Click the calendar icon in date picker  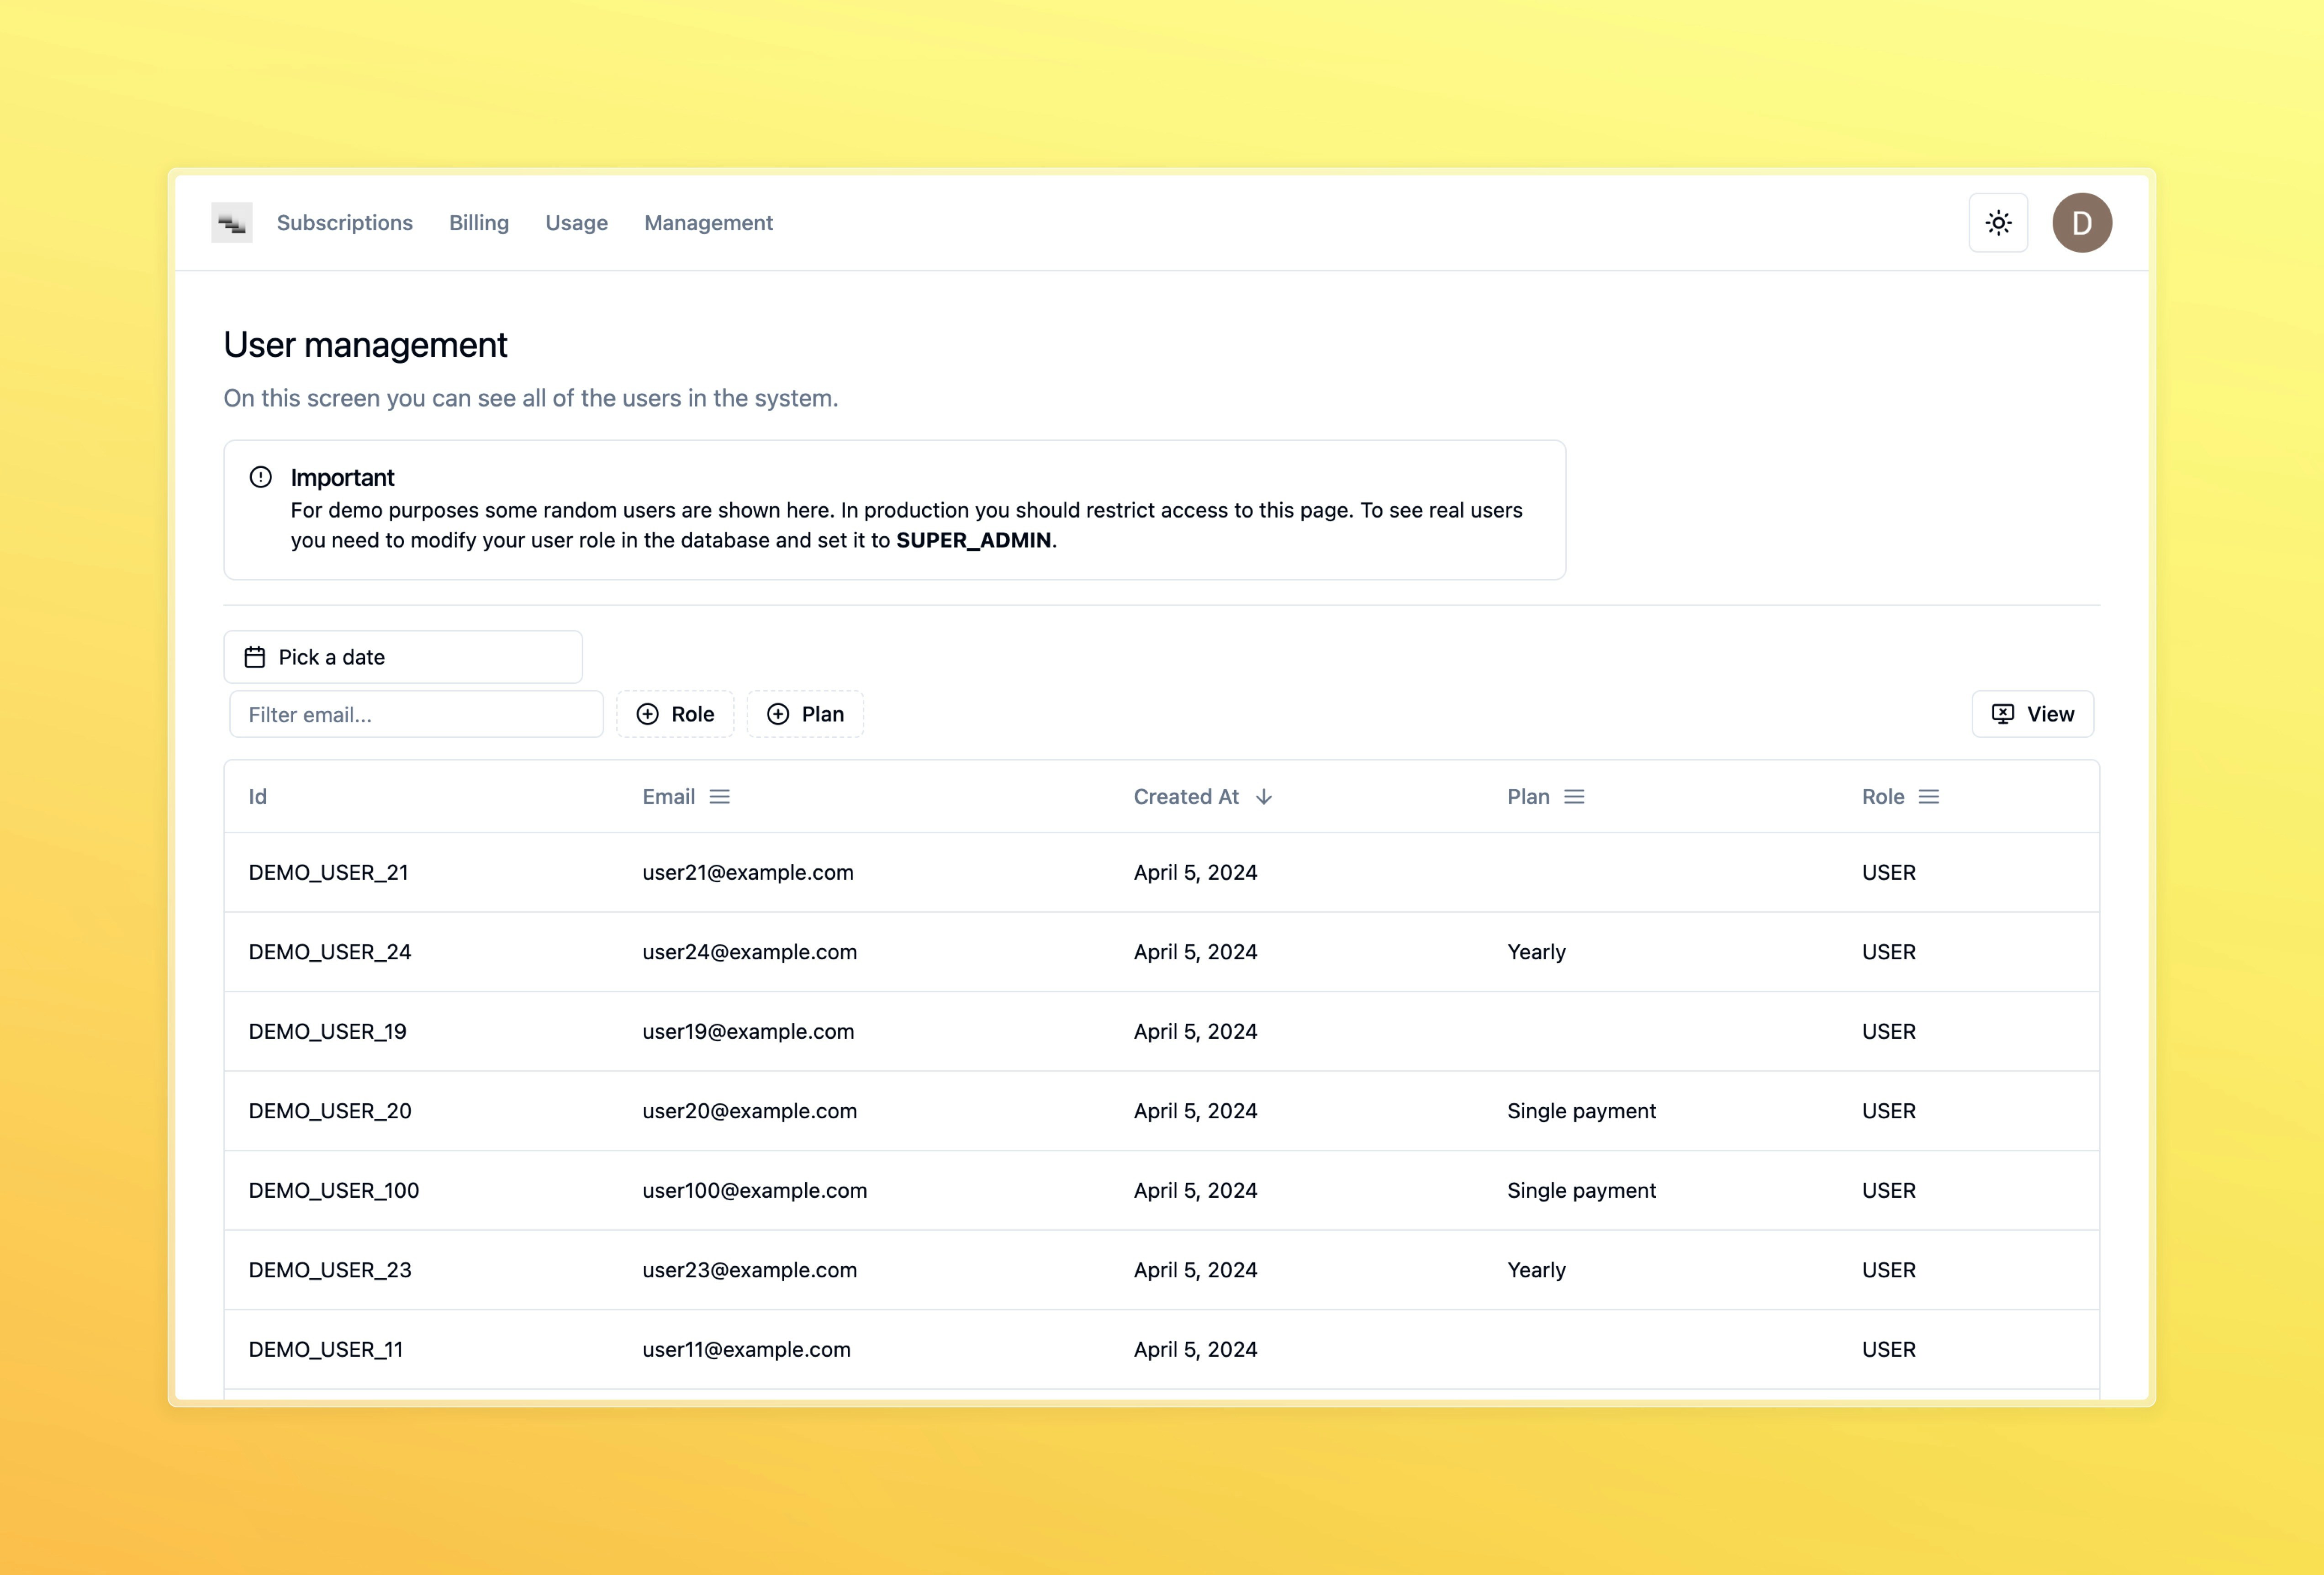(255, 657)
